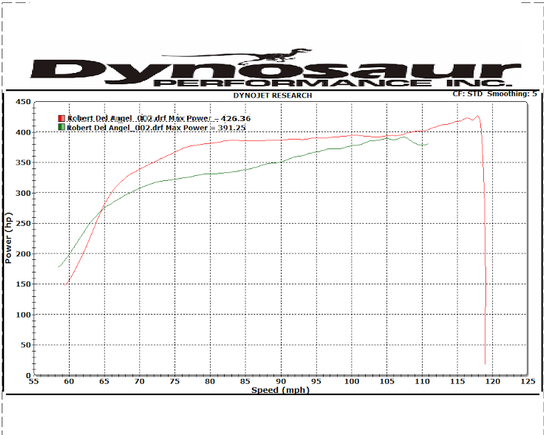Image resolution: width=544 pixels, height=435 pixels.
Task: Click the green legend color swatch
Action: pyautogui.click(x=61, y=127)
